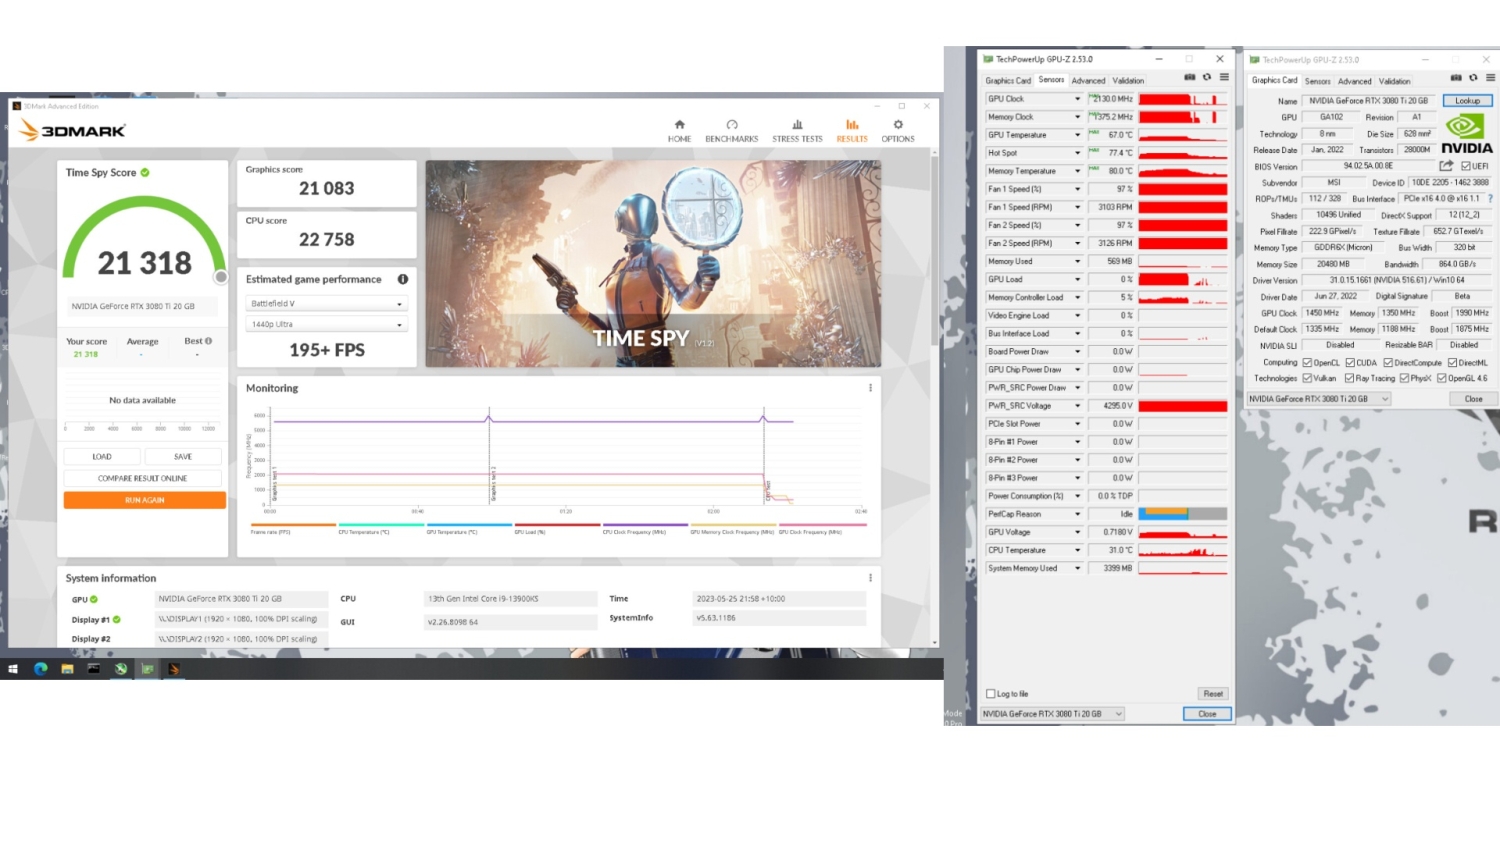This screenshot has height=843, width=1500.
Task: Switch to Validation tab in Sensors window
Action: coord(1128,80)
